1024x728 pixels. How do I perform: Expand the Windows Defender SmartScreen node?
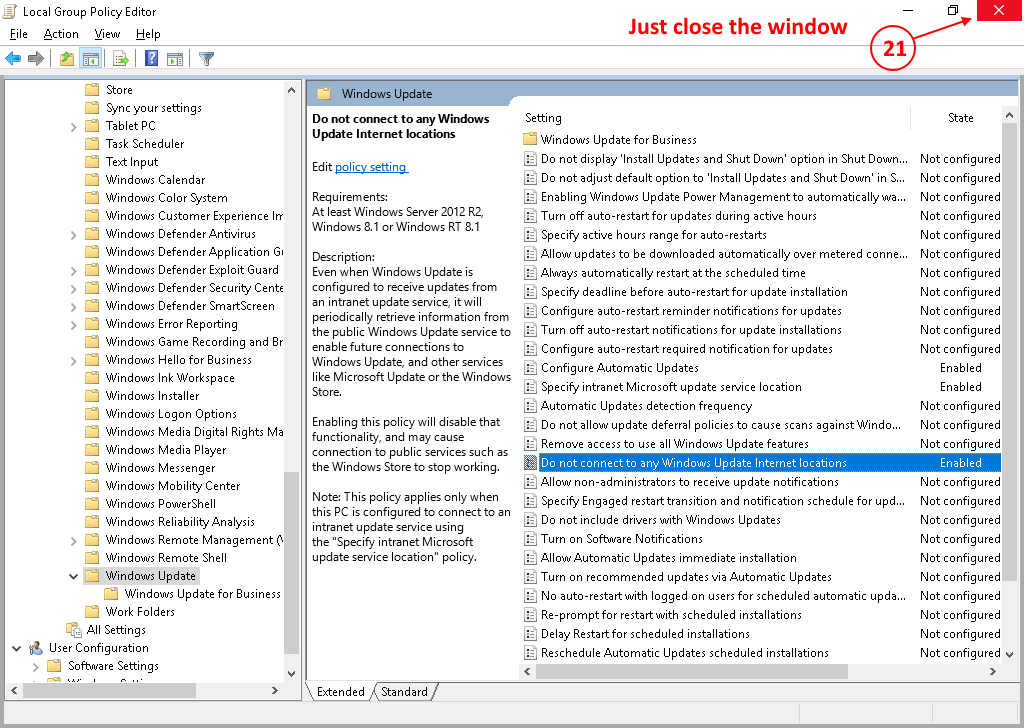tap(73, 306)
